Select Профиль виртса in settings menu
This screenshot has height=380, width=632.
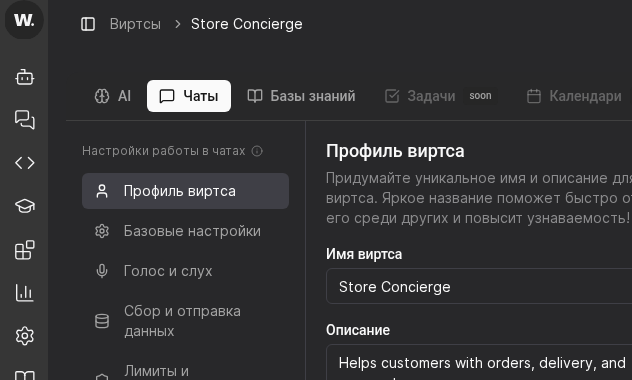point(185,191)
